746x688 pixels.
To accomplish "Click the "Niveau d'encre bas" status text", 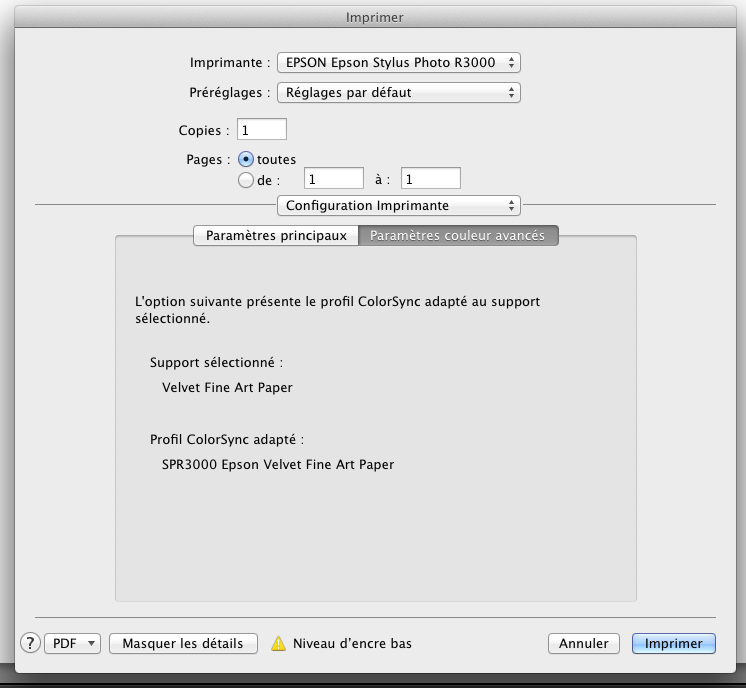I will point(352,643).
